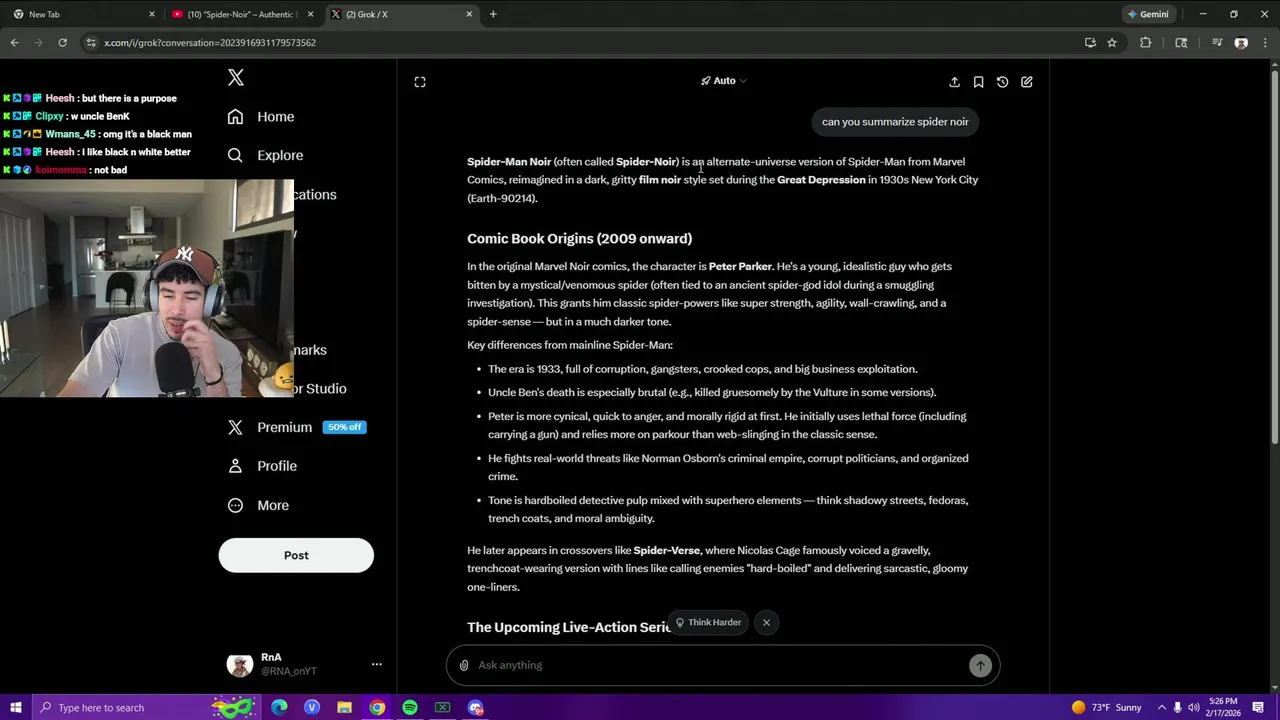
Task: Open browser Extensions puzzle icon
Action: (x=1146, y=43)
